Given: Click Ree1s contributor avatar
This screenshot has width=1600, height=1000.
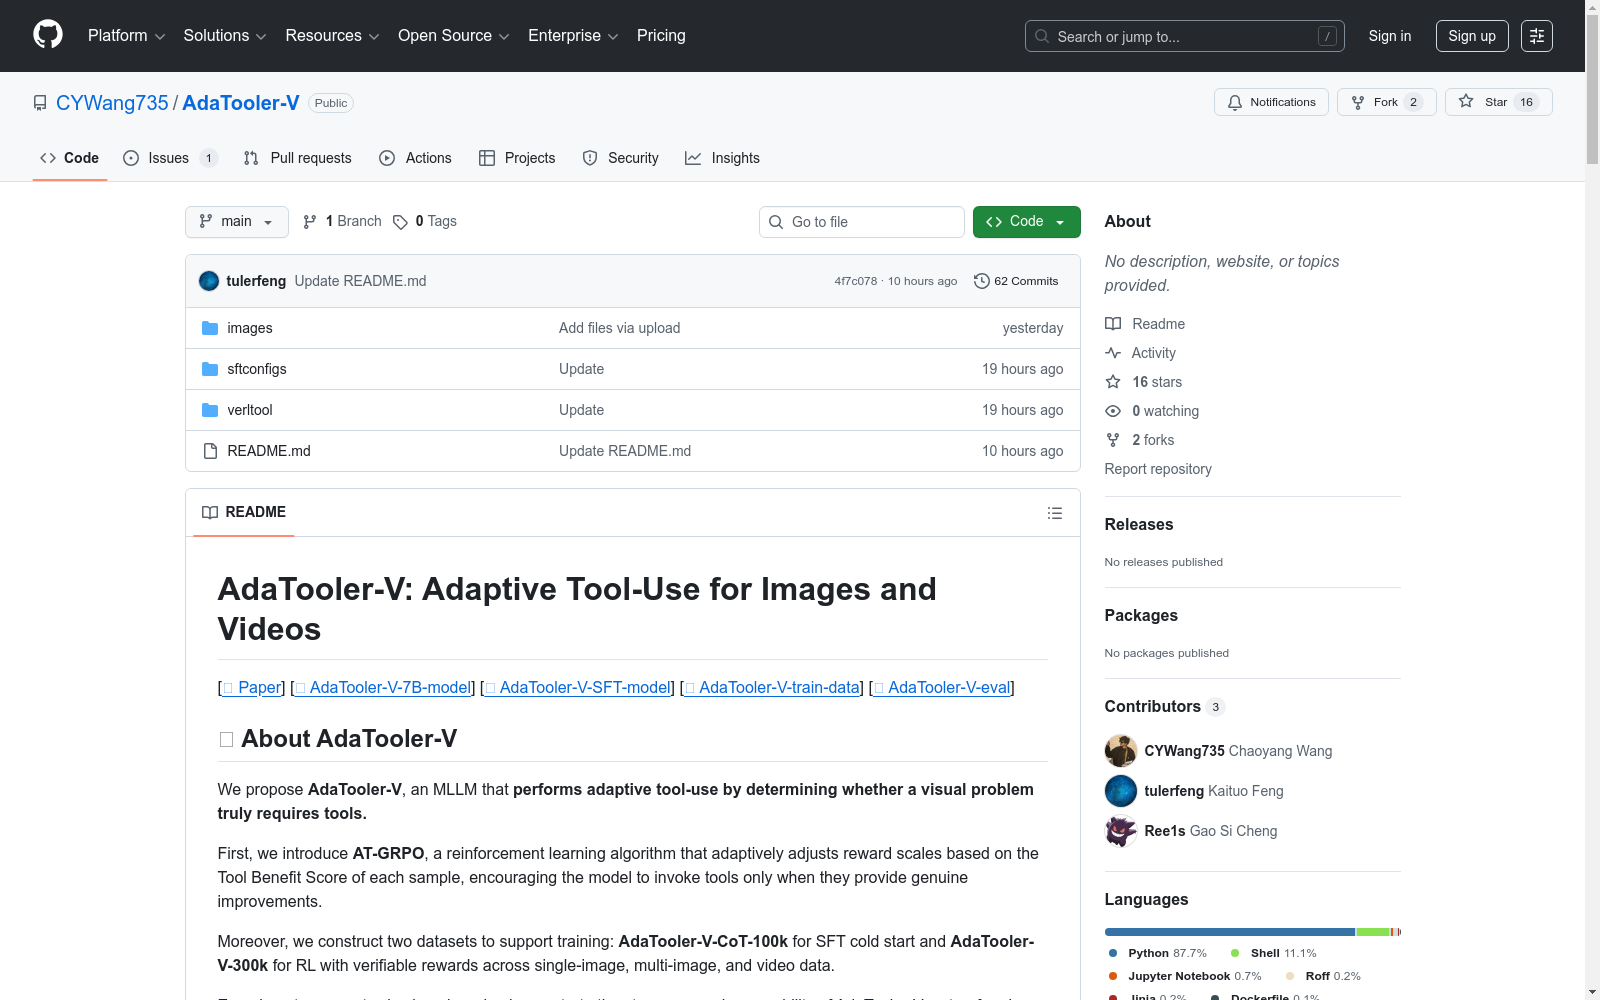Looking at the screenshot, I should [1121, 831].
